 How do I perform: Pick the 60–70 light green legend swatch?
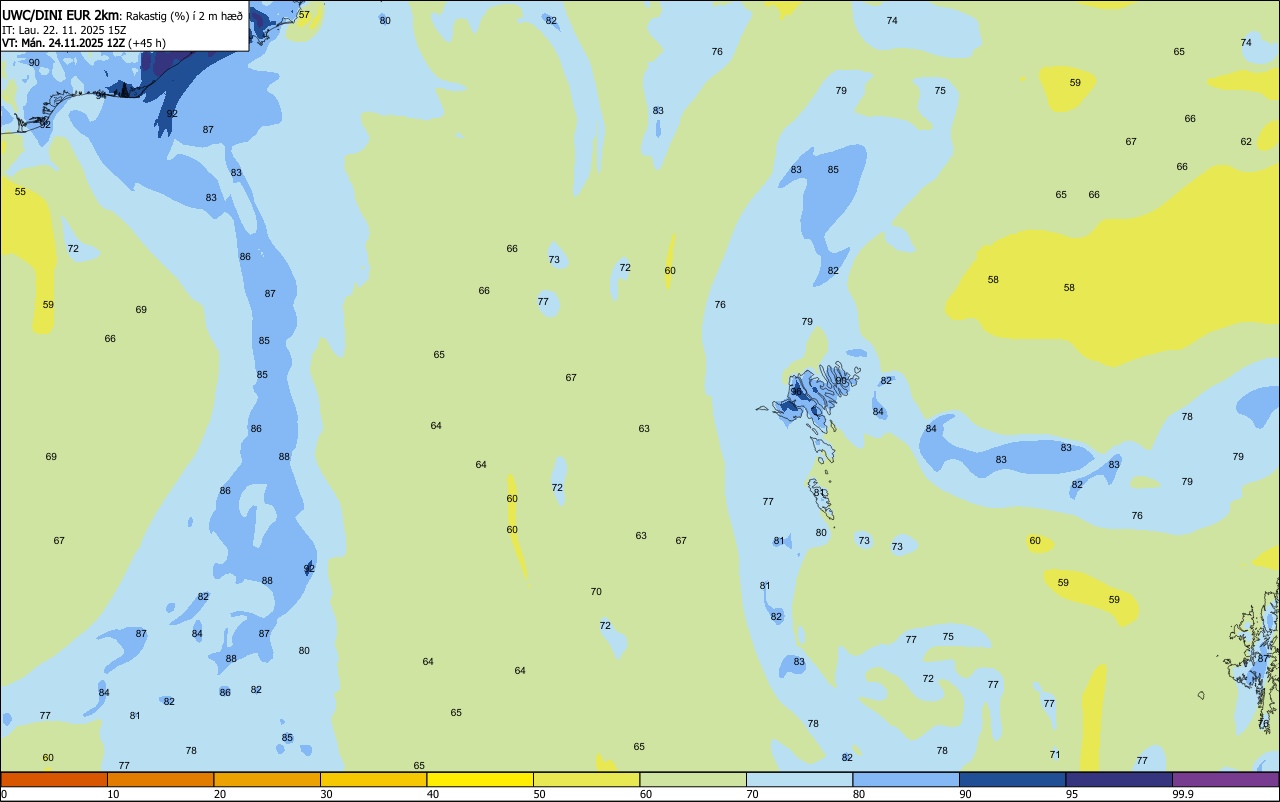pyautogui.click(x=693, y=779)
